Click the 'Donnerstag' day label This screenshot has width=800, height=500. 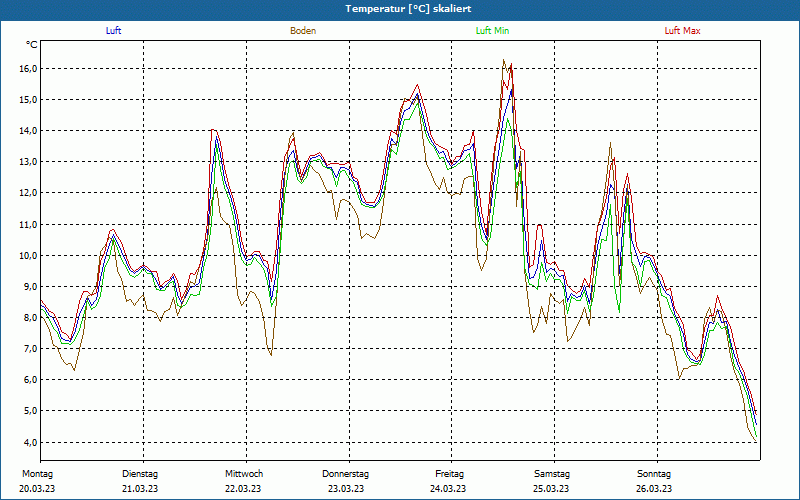[345, 474]
